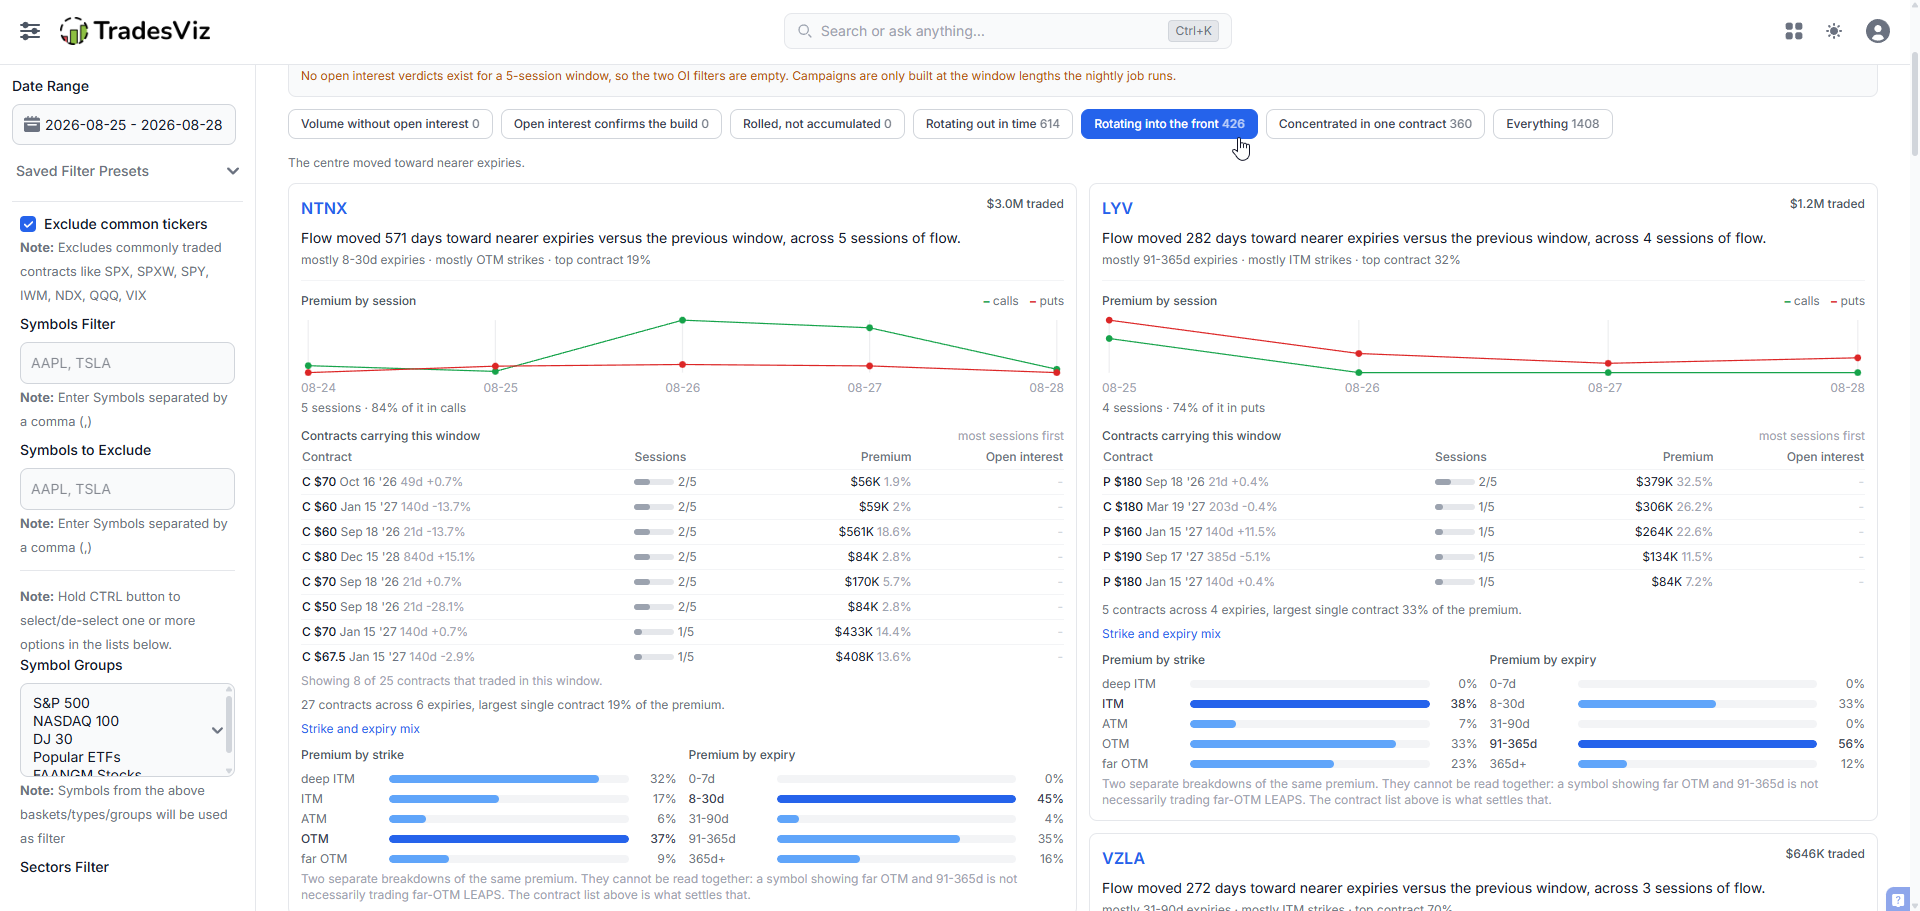This screenshot has width=1920, height=911.
Task: Show Concentrated in one contract tab
Action: click(x=1375, y=124)
